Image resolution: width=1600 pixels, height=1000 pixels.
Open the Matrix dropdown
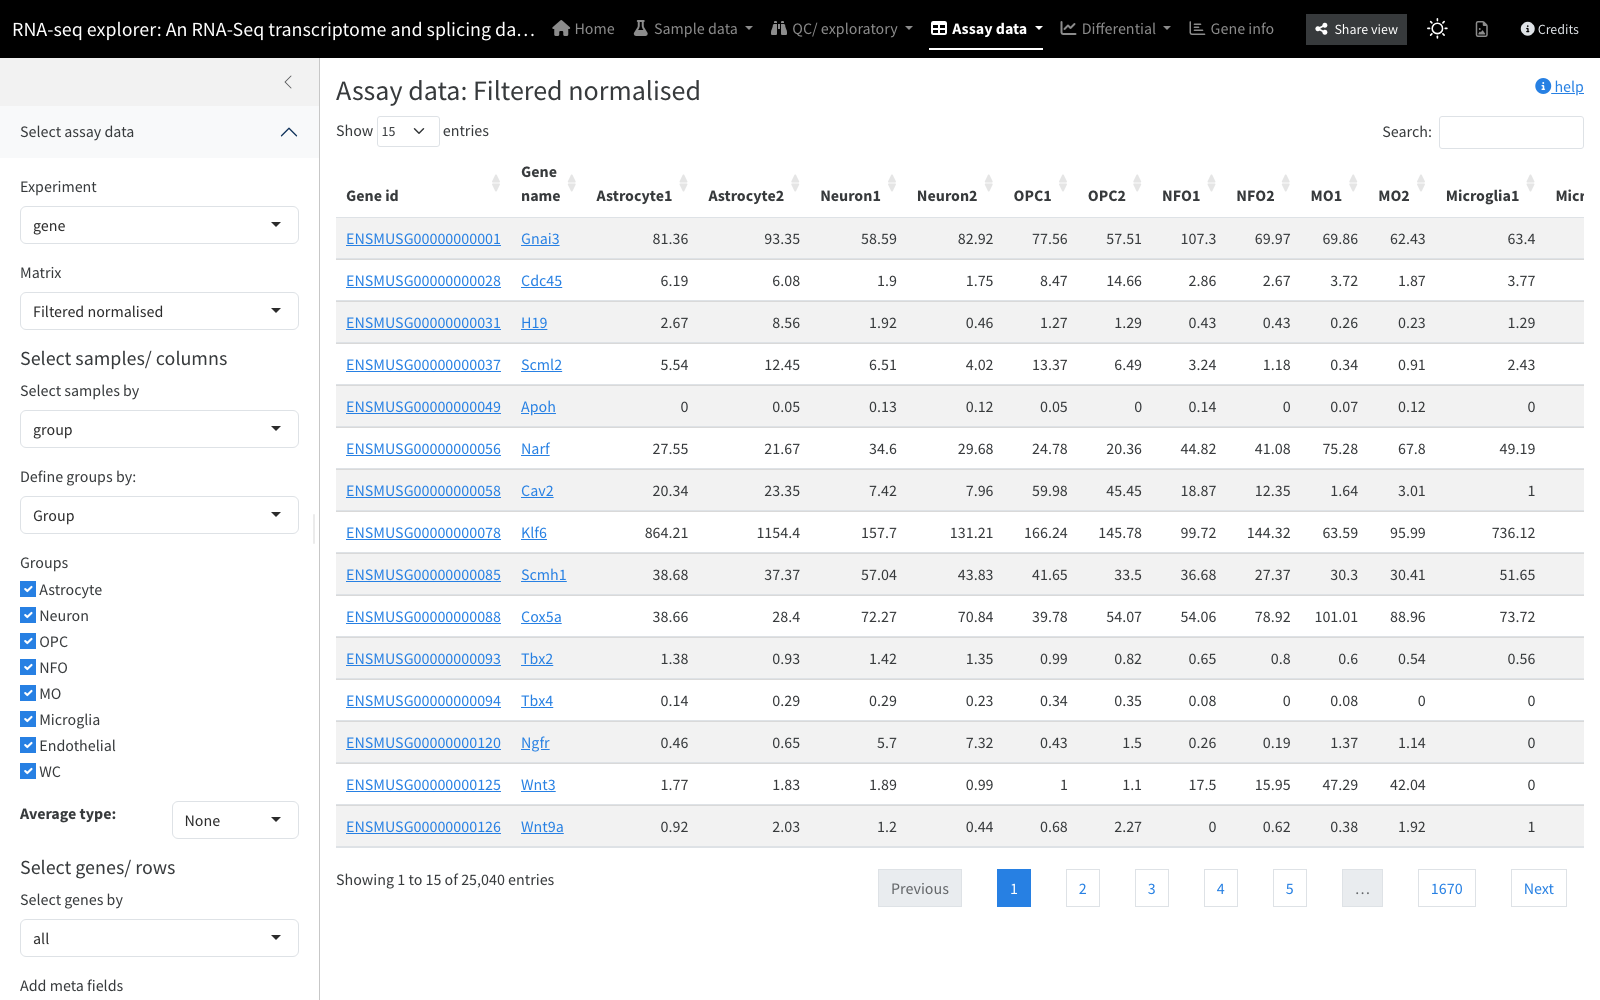click(x=159, y=311)
